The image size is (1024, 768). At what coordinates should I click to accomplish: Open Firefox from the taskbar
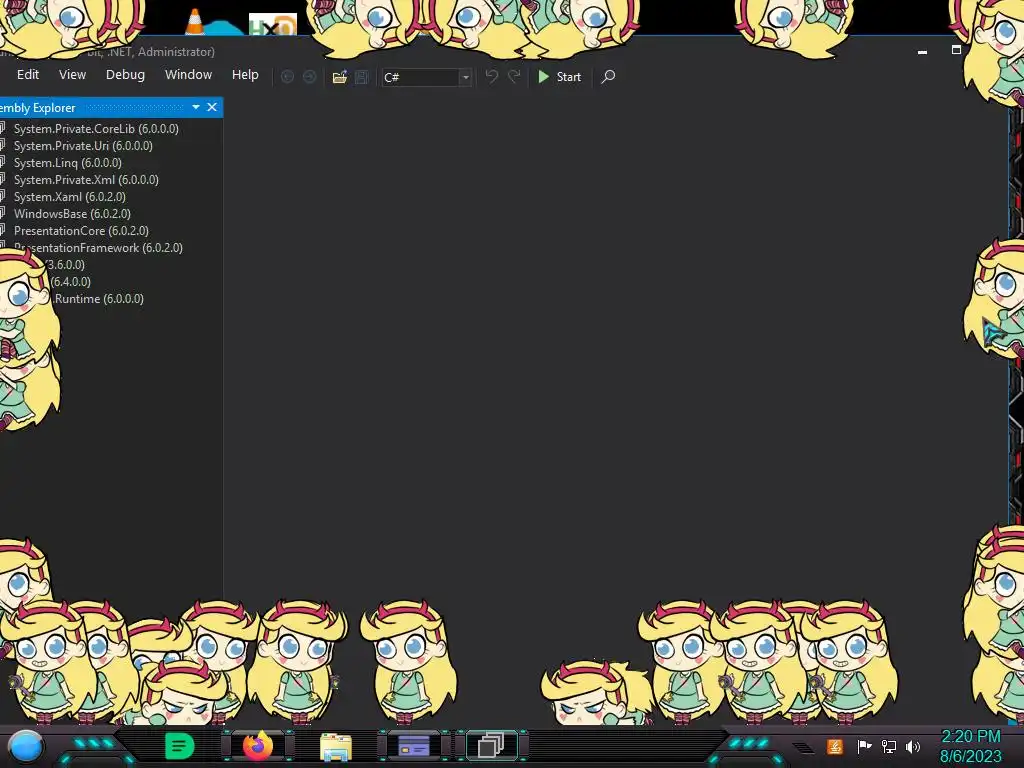pyautogui.click(x=257, y=746)
